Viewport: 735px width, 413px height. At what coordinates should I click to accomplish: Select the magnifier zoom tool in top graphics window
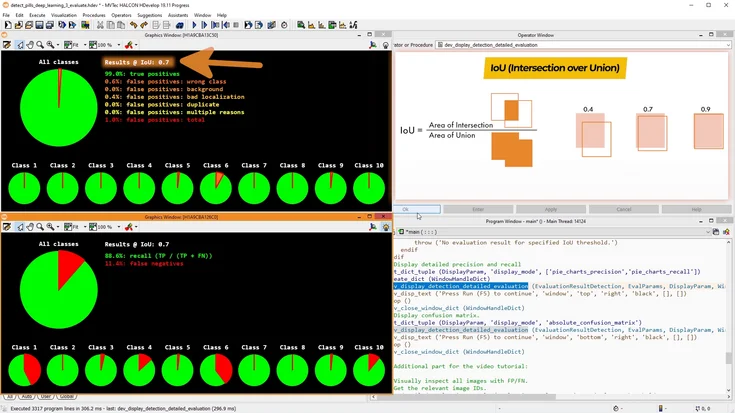[x=41, y=45]
